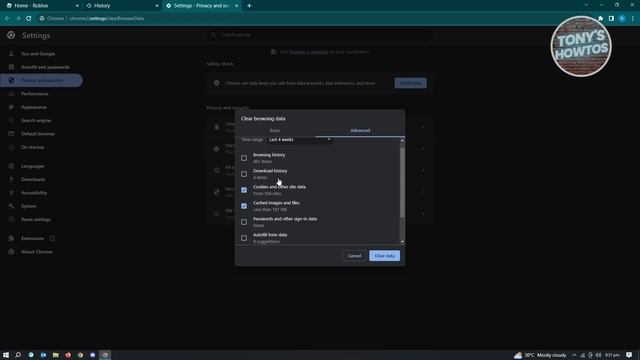Click the Settings Chrome logo icon
640x360 pixels.
pos(11,36)
